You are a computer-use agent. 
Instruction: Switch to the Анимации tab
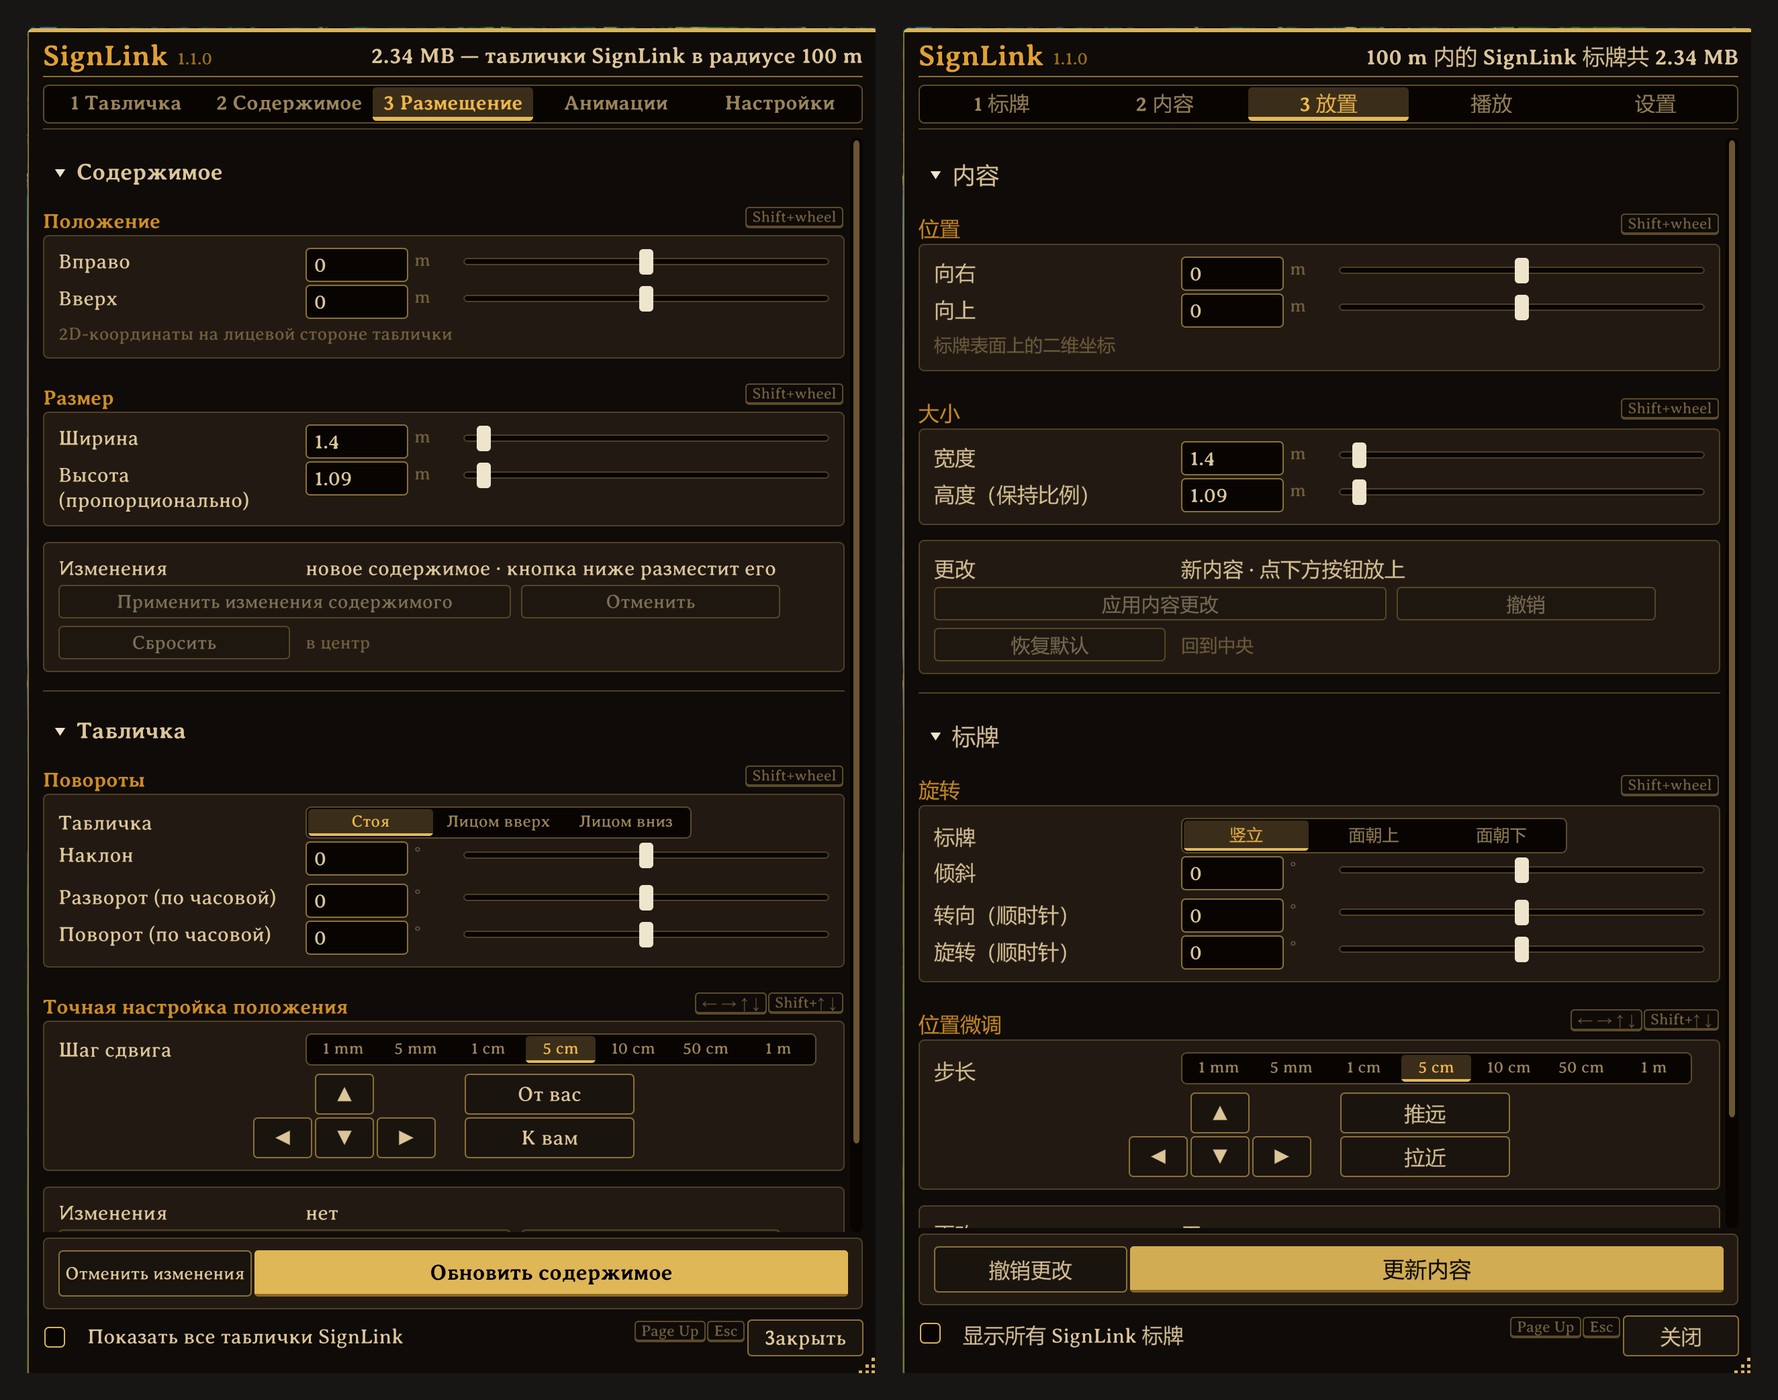coord(616,103)
